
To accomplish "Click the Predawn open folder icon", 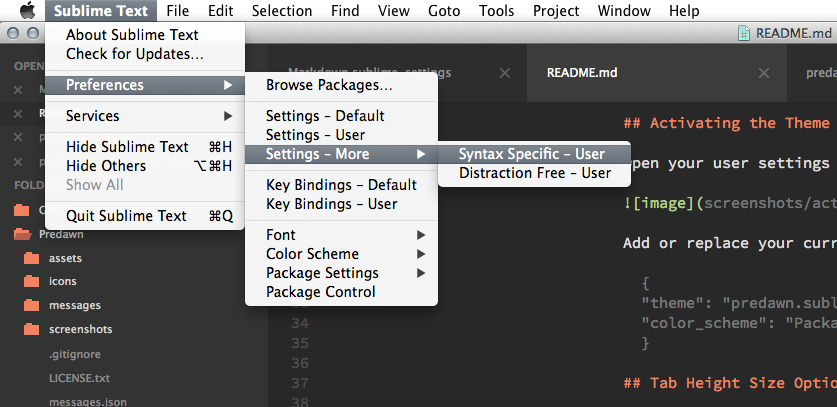I will coord(22,234).
